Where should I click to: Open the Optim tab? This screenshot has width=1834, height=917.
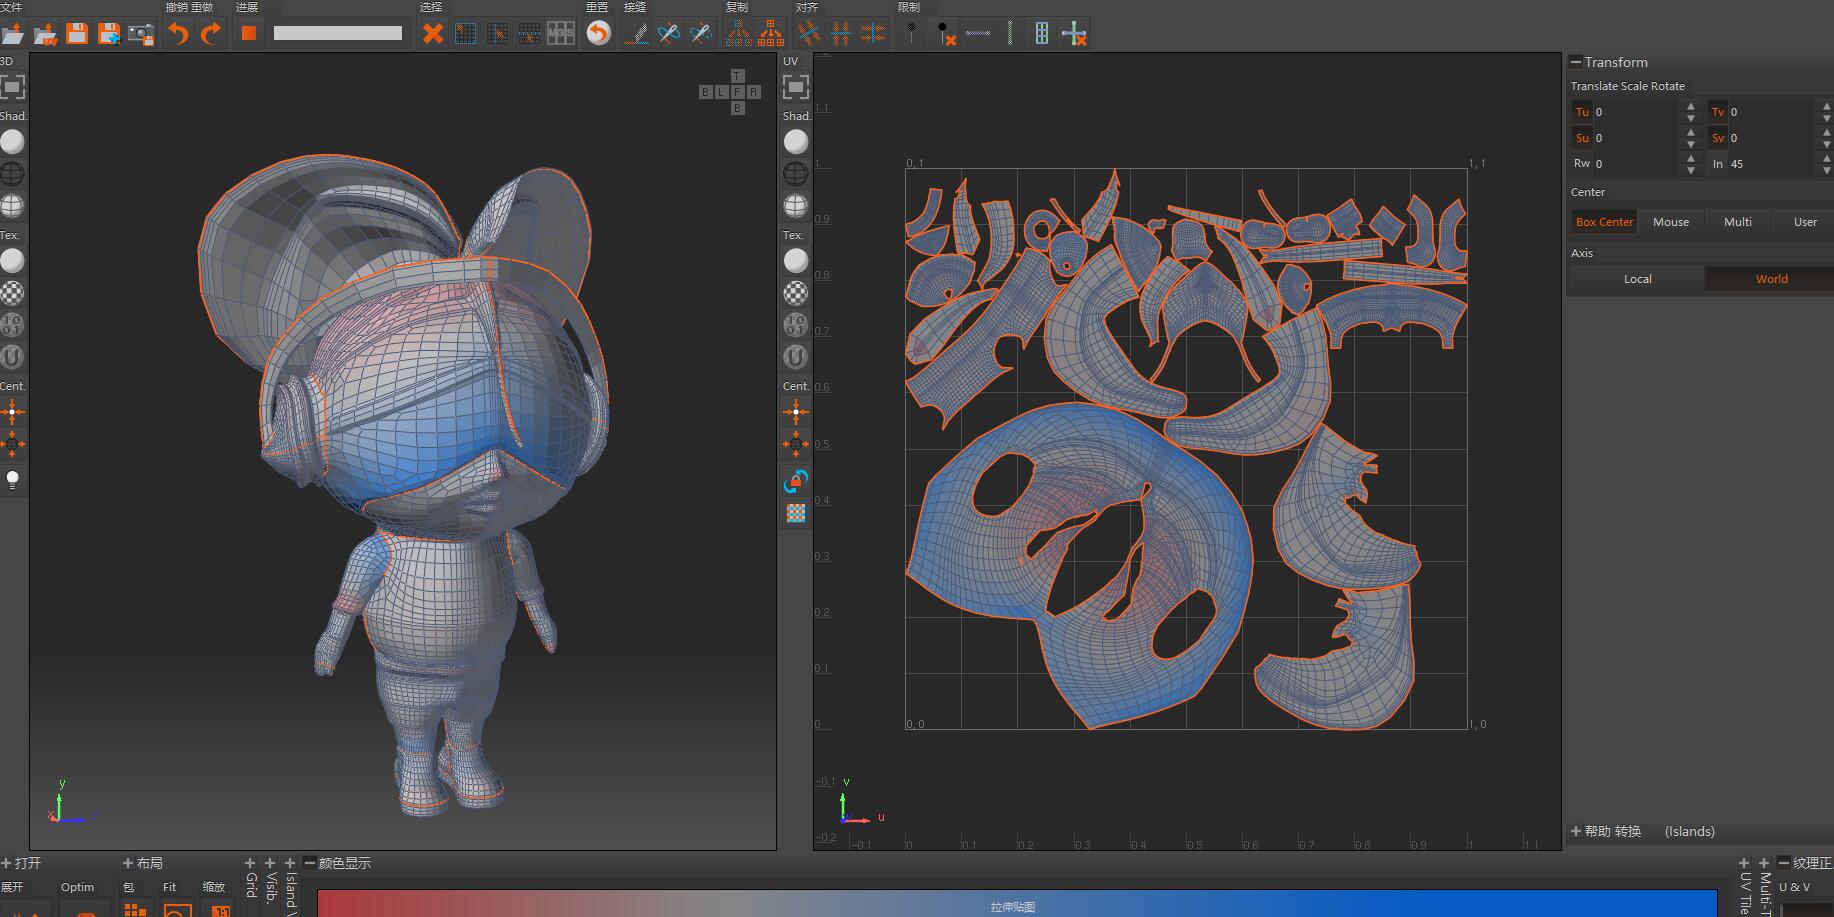point(77,887)
